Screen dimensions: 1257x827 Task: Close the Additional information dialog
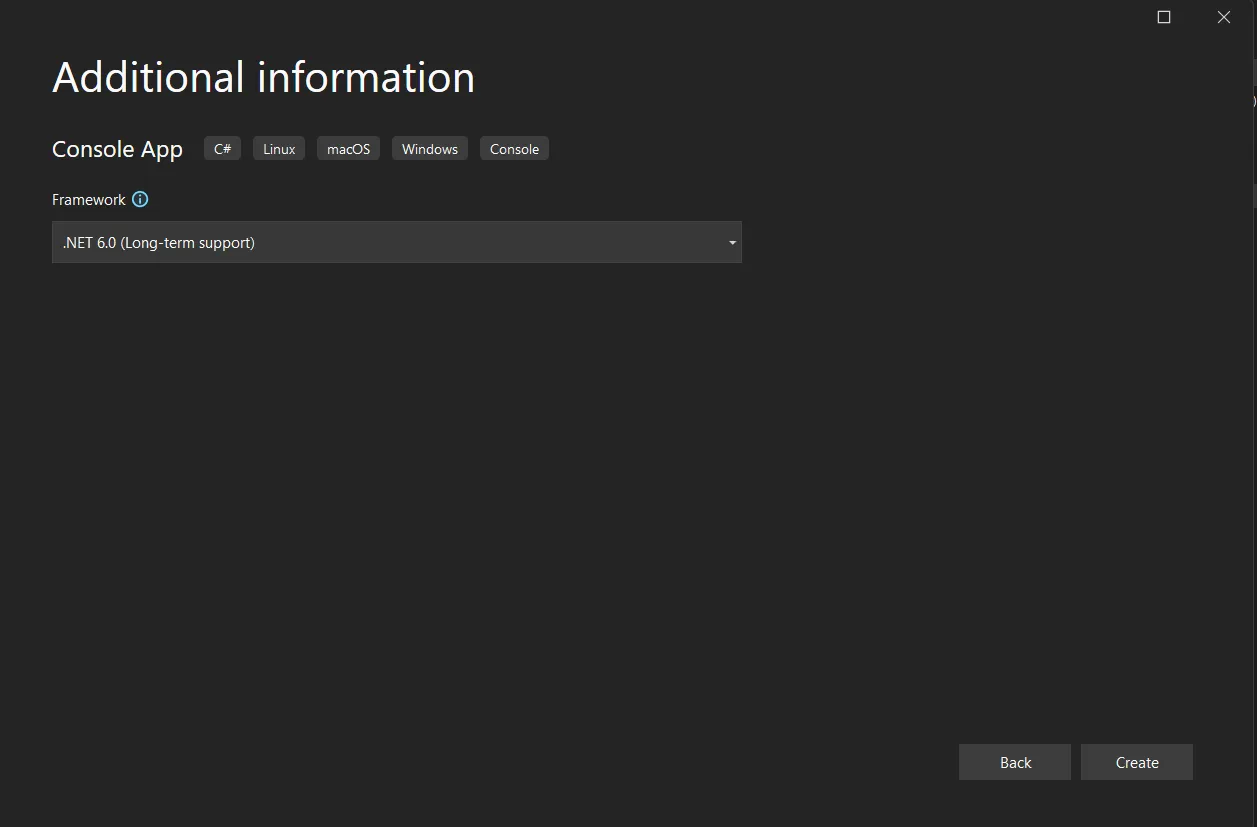coord(1223,17)
